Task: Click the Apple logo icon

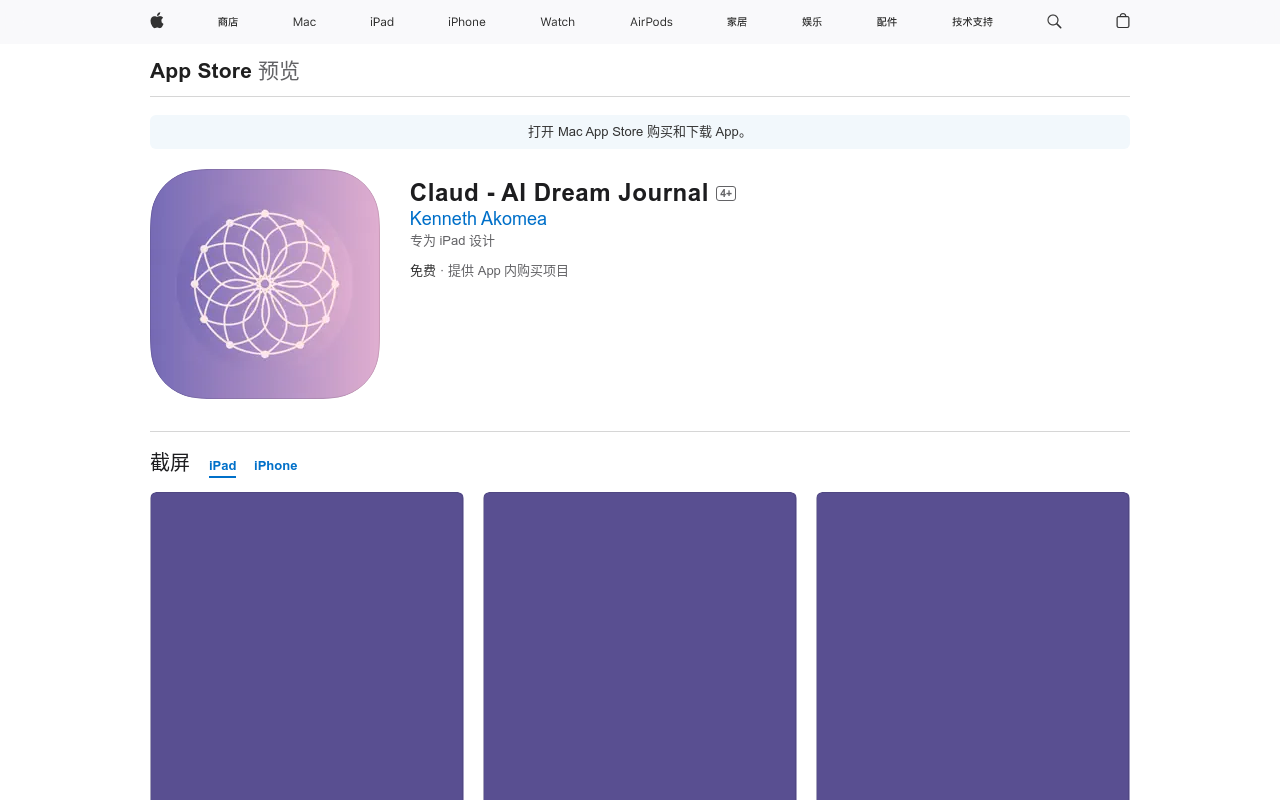Action: point(157,21)
